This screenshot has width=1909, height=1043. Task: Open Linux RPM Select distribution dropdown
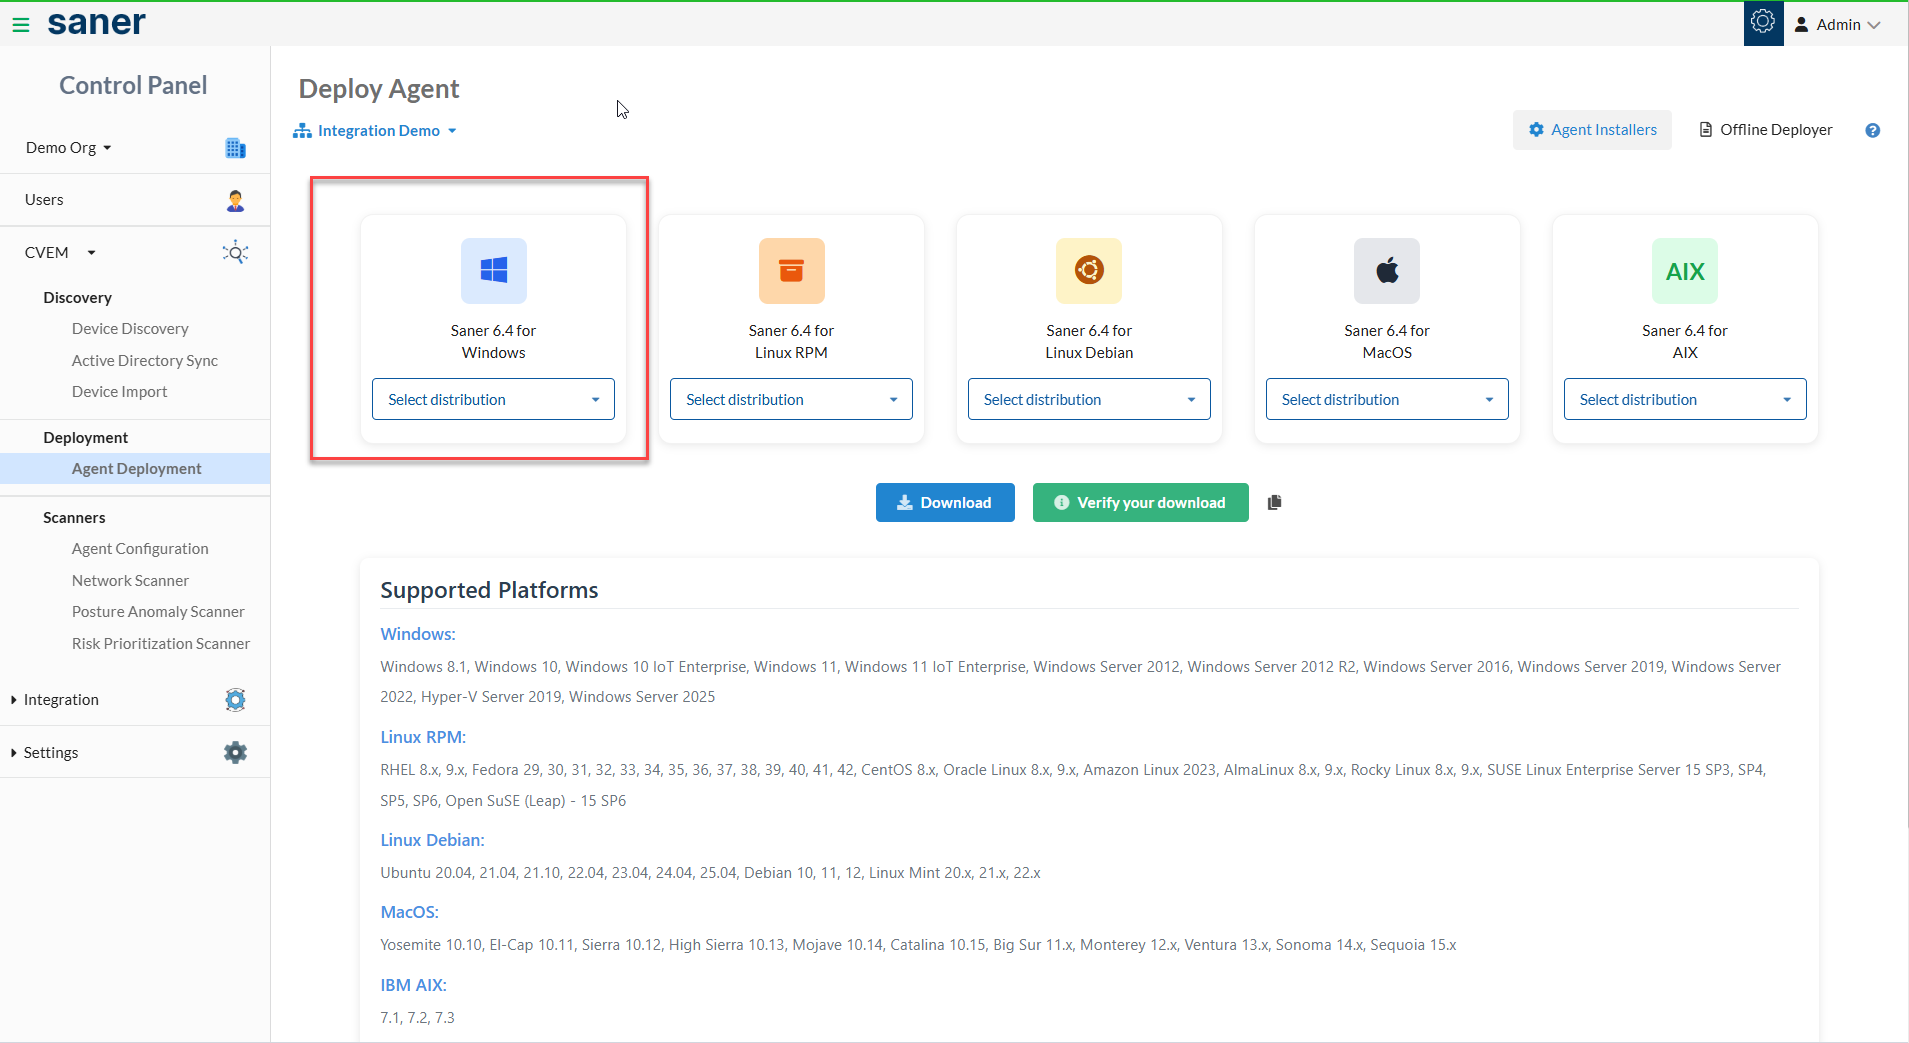[x=792, y=399]
